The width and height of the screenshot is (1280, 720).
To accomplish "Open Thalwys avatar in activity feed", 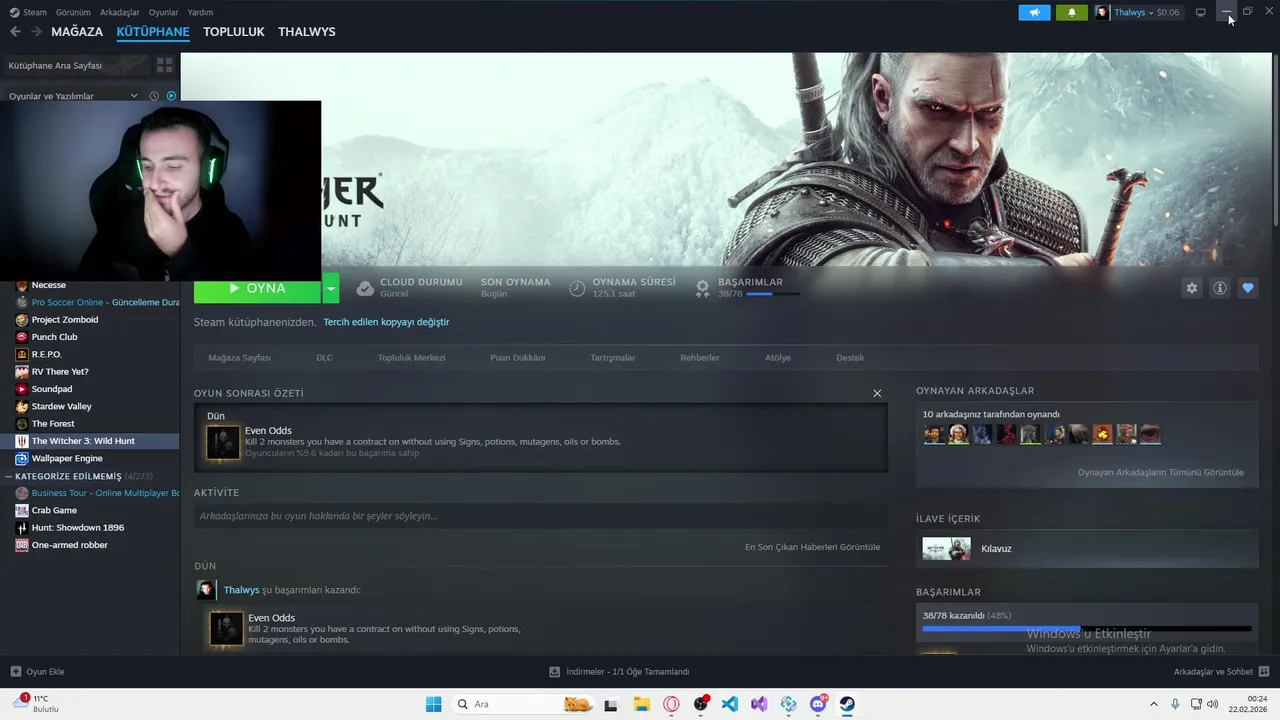I will tap(206, 590).
